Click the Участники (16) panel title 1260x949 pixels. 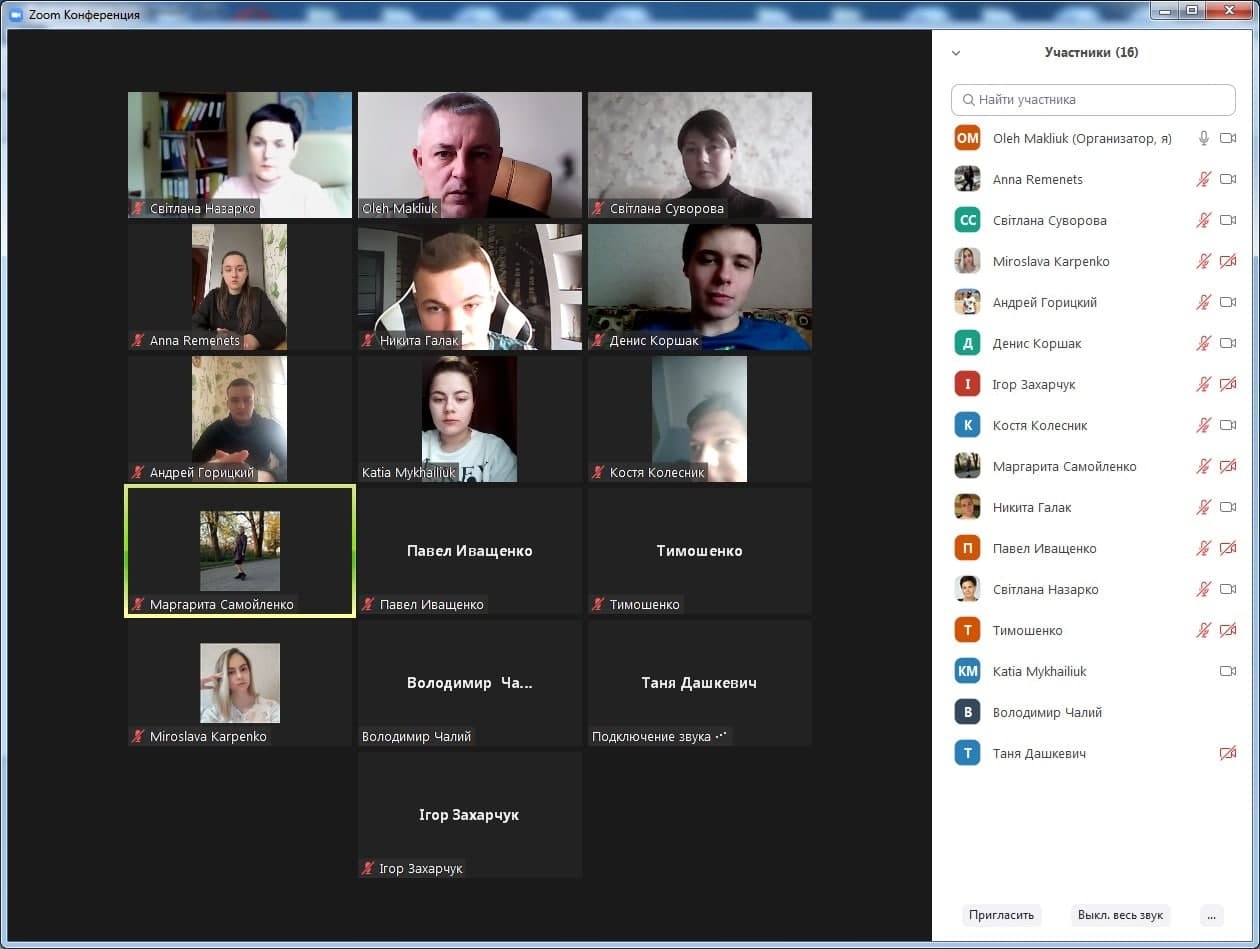tap(1091, 52)
